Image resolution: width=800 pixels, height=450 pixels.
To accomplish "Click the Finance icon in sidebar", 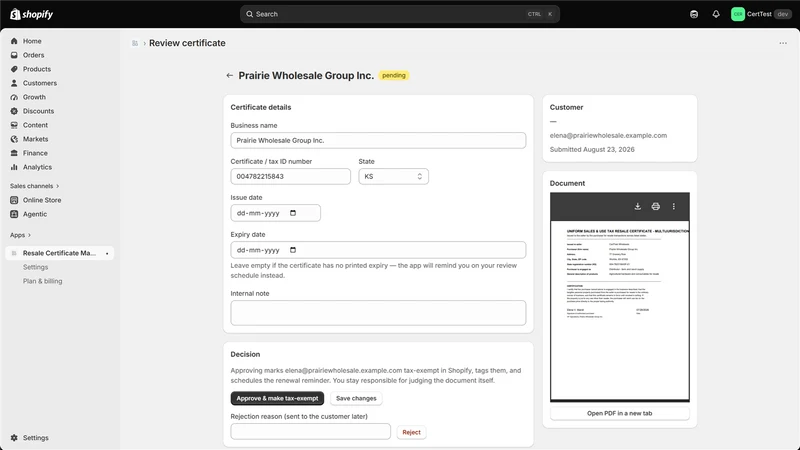I will tap(14, 153).
